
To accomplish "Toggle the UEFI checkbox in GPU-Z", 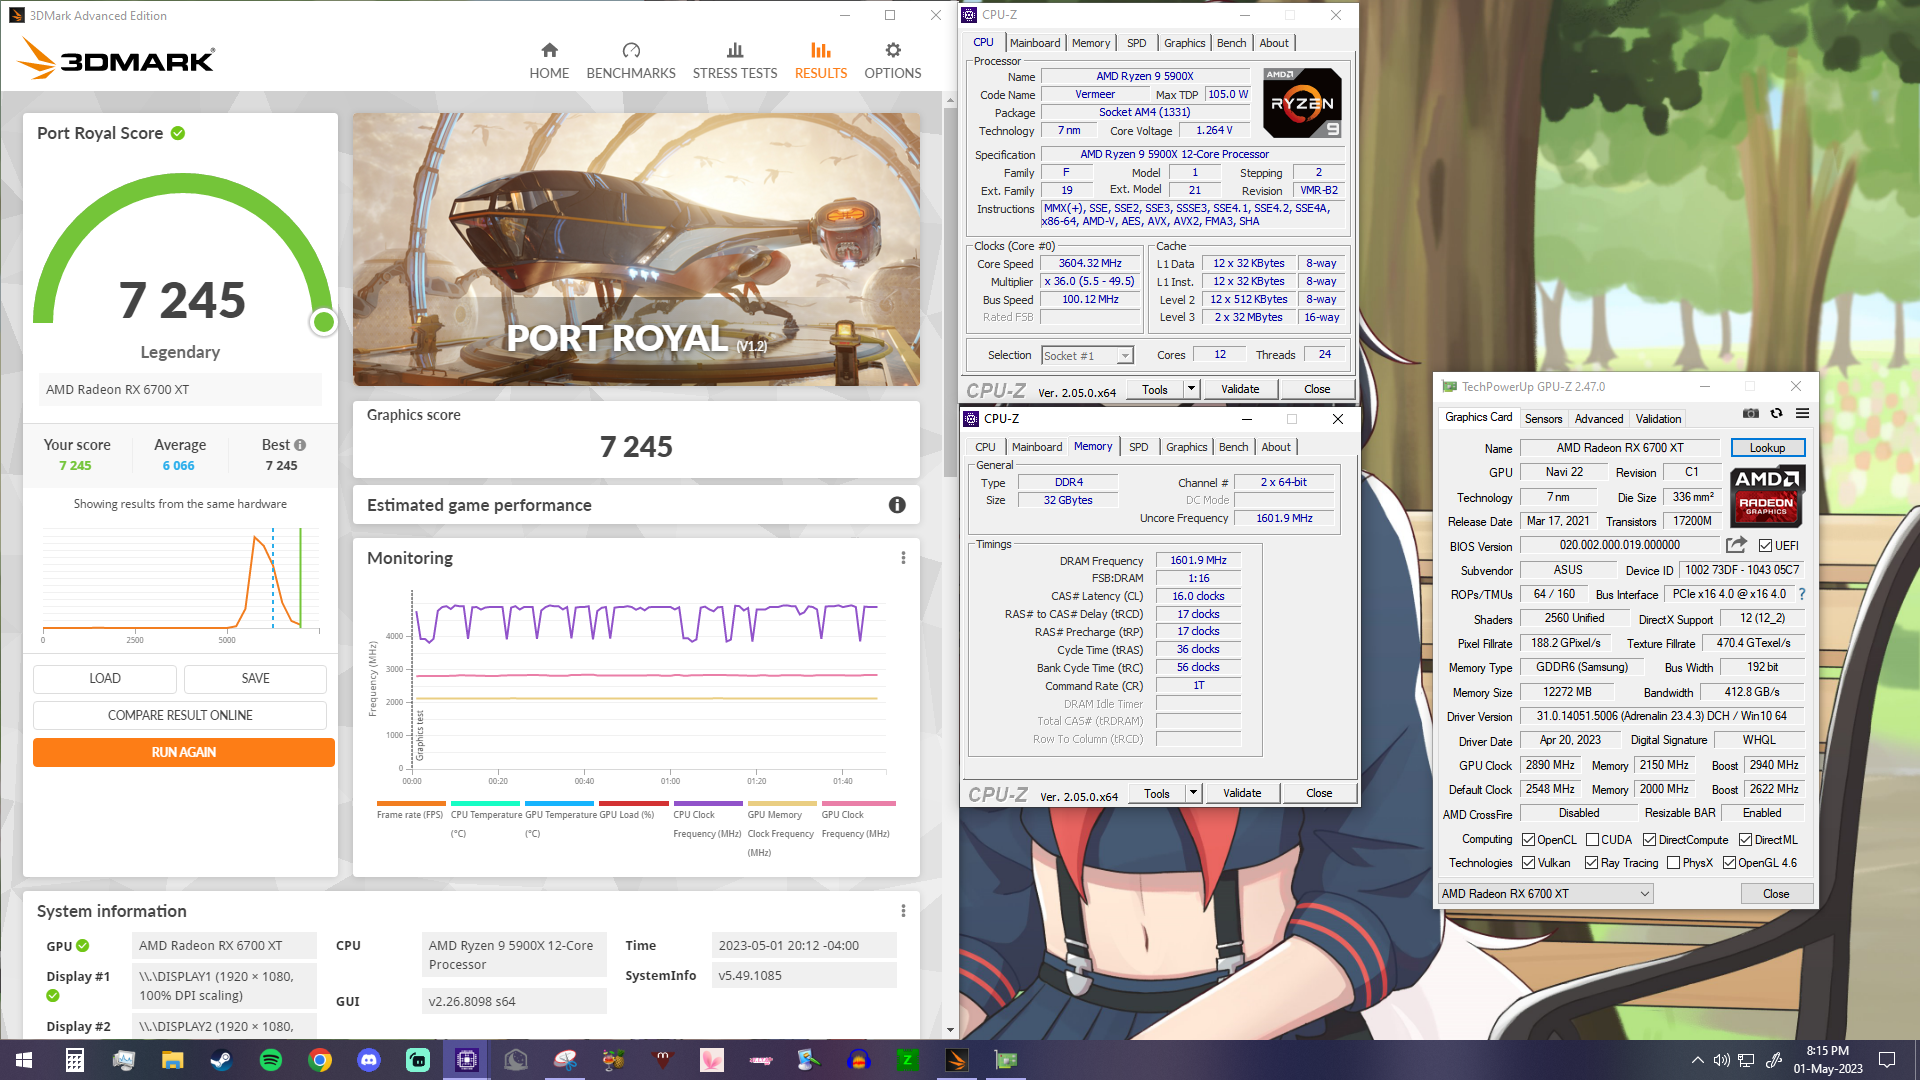I will pyautogui.click(x=1765, y=546).
